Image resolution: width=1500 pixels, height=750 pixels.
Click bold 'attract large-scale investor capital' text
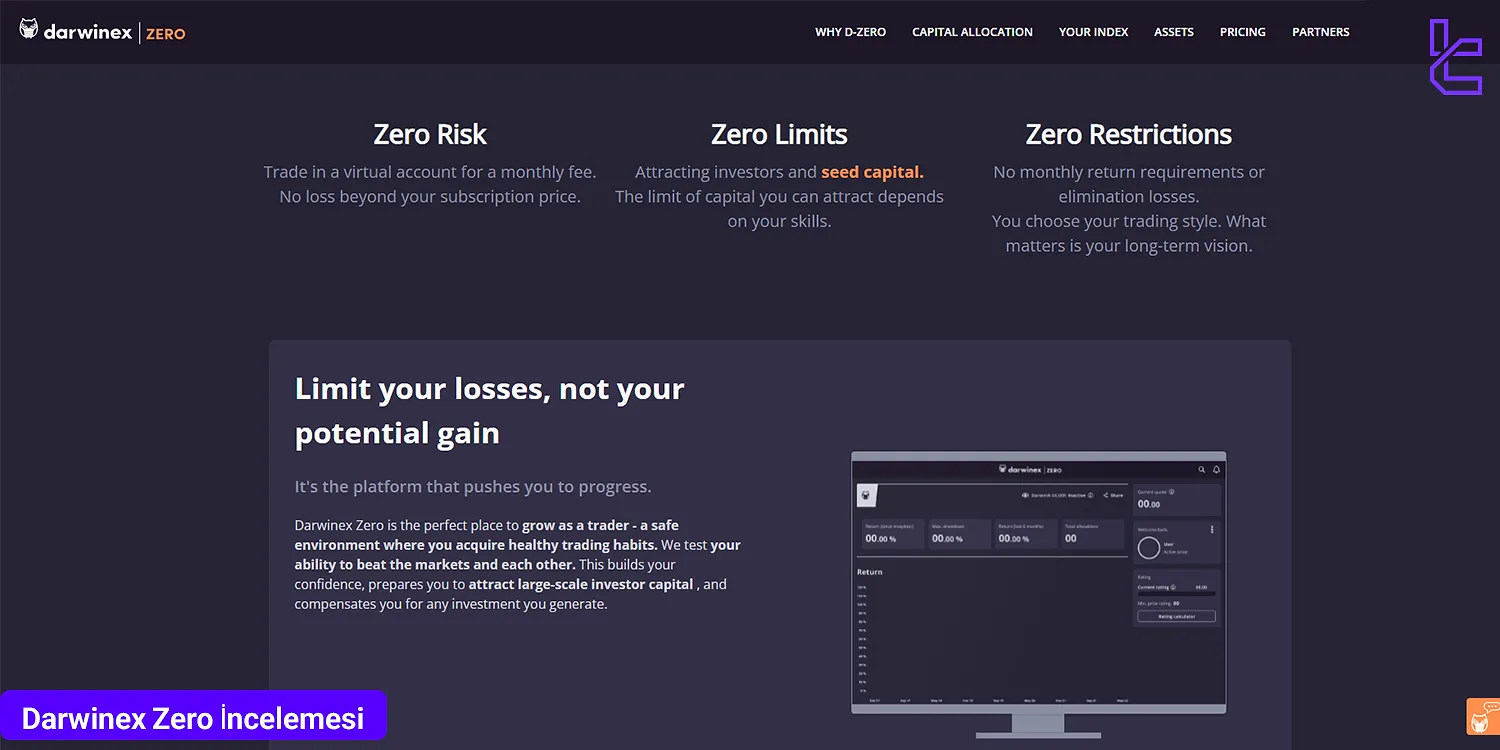(581, 584)
